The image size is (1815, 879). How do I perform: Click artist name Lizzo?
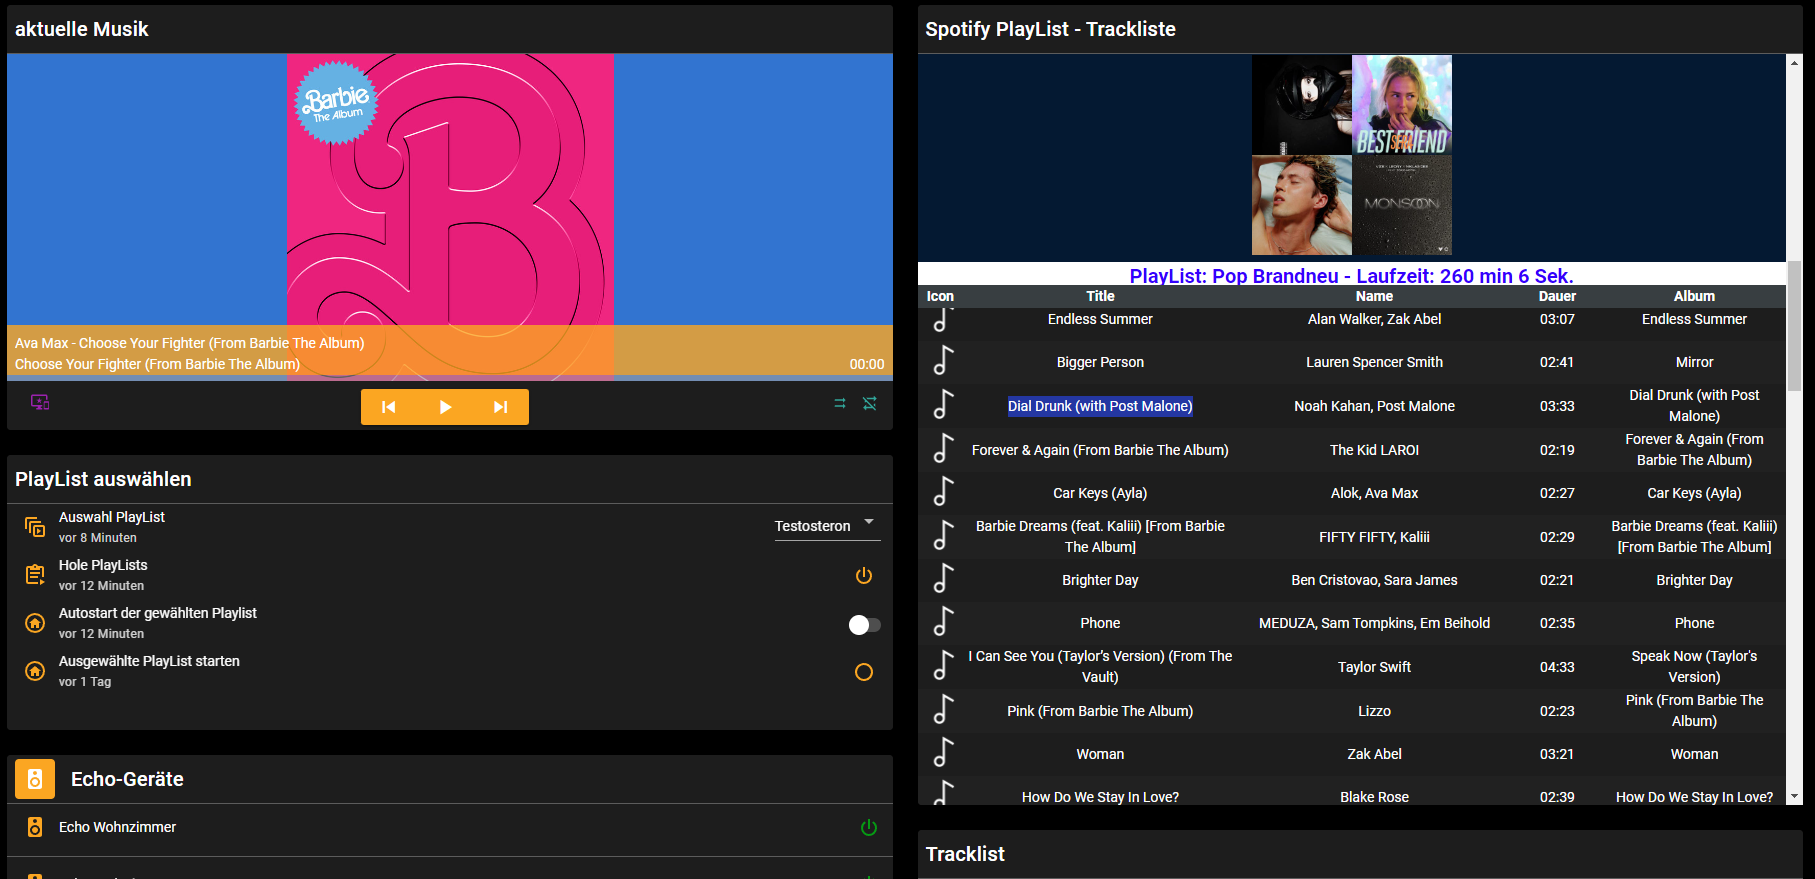pyautogui.click(x=1374, y=711)
